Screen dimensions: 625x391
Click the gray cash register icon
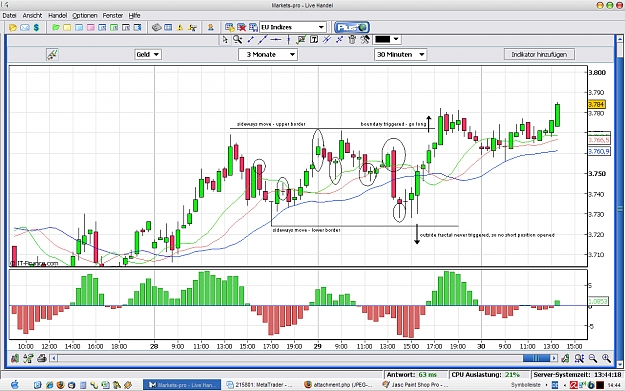[157, 28]
